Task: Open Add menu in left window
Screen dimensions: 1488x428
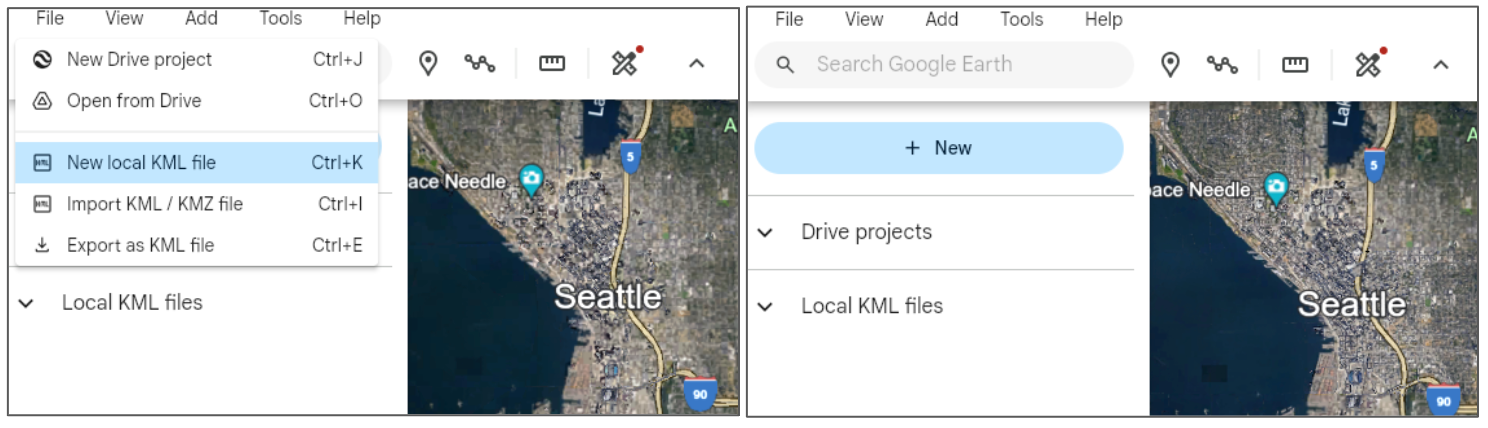Action: click(201, 18)
